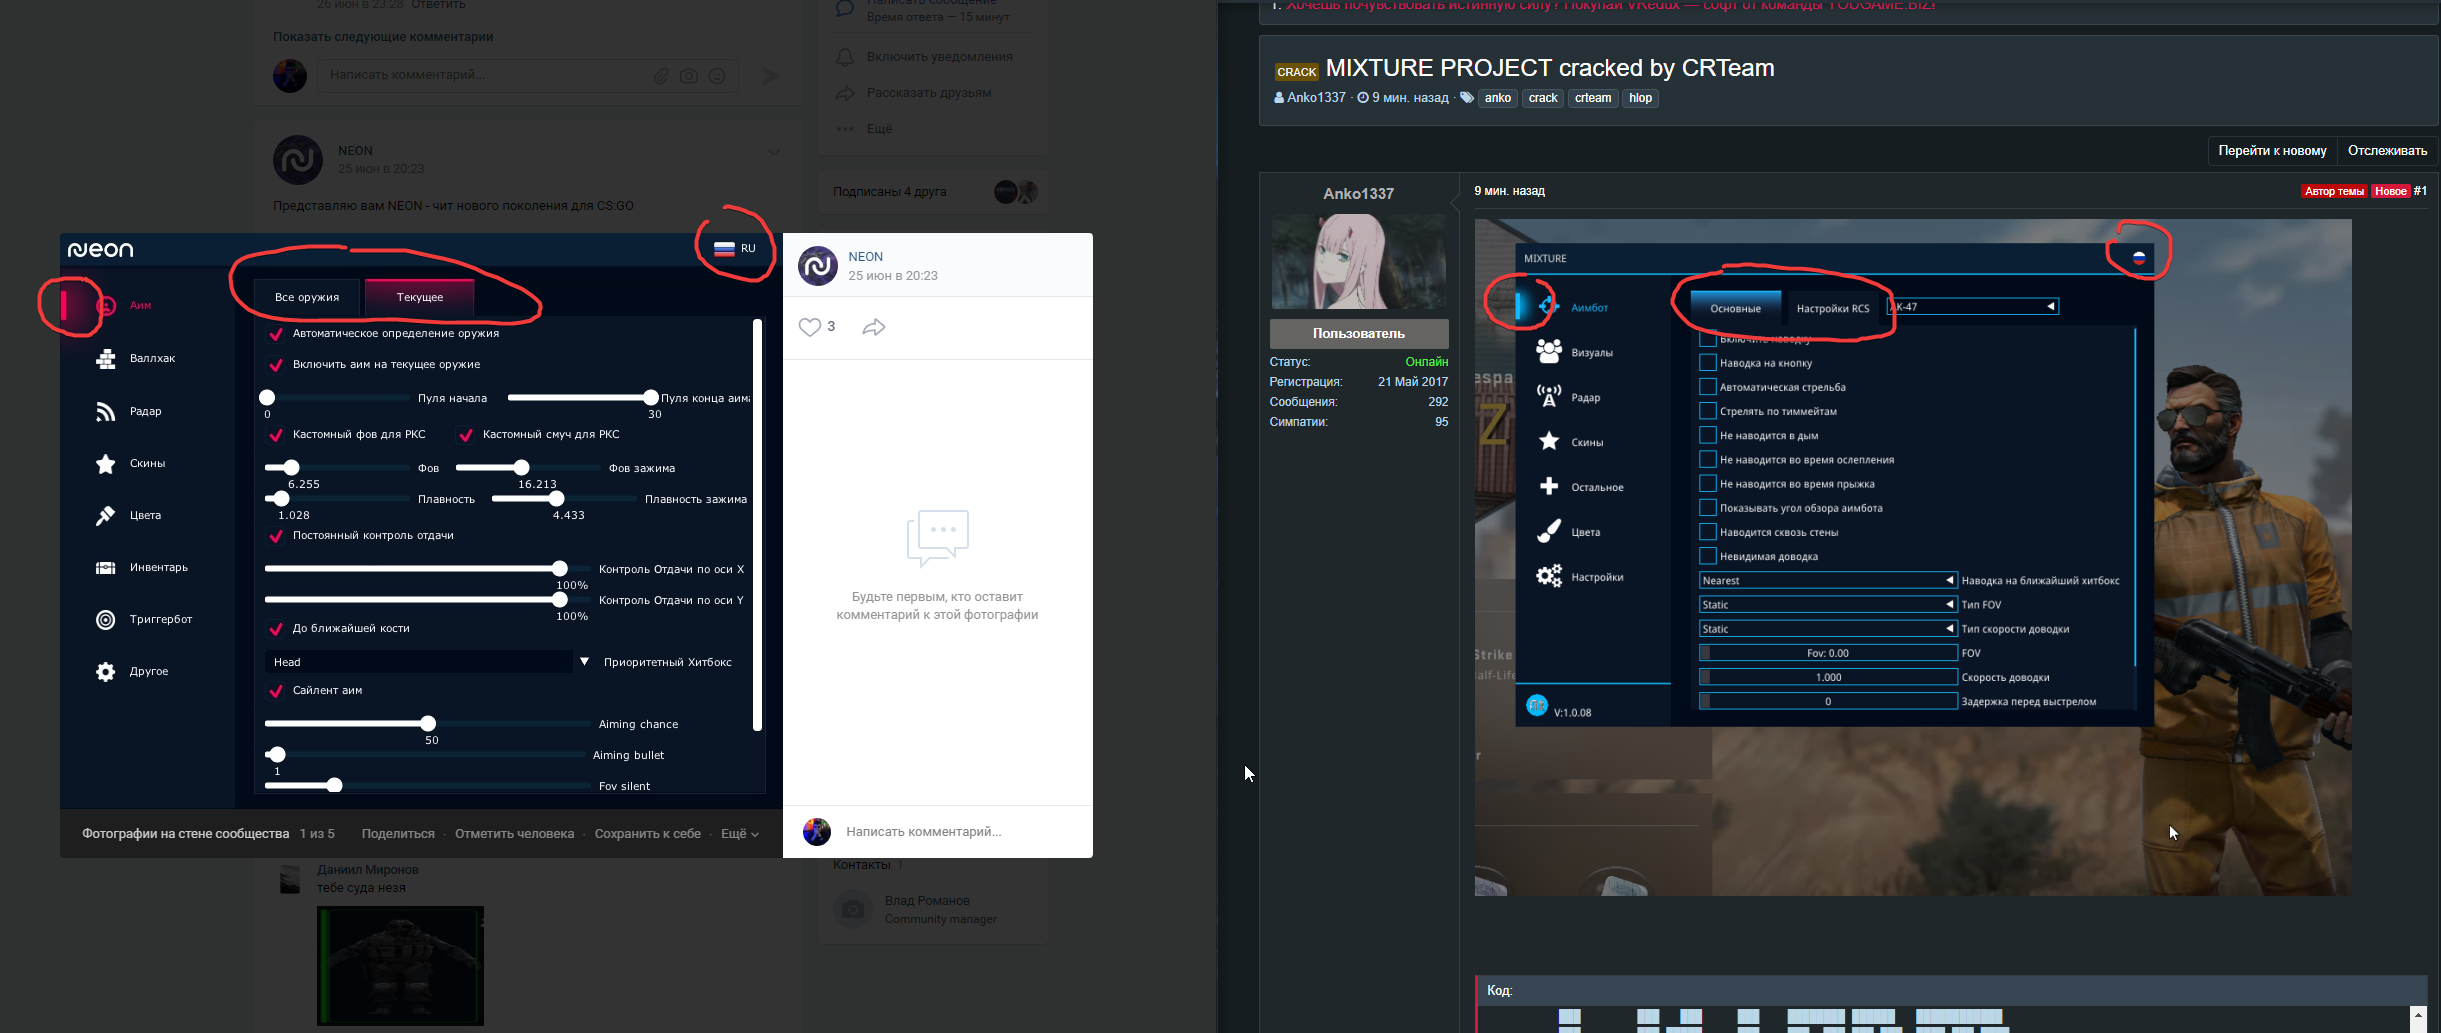
Task: Click Поделиться under the photo
Action: [398, 834]
